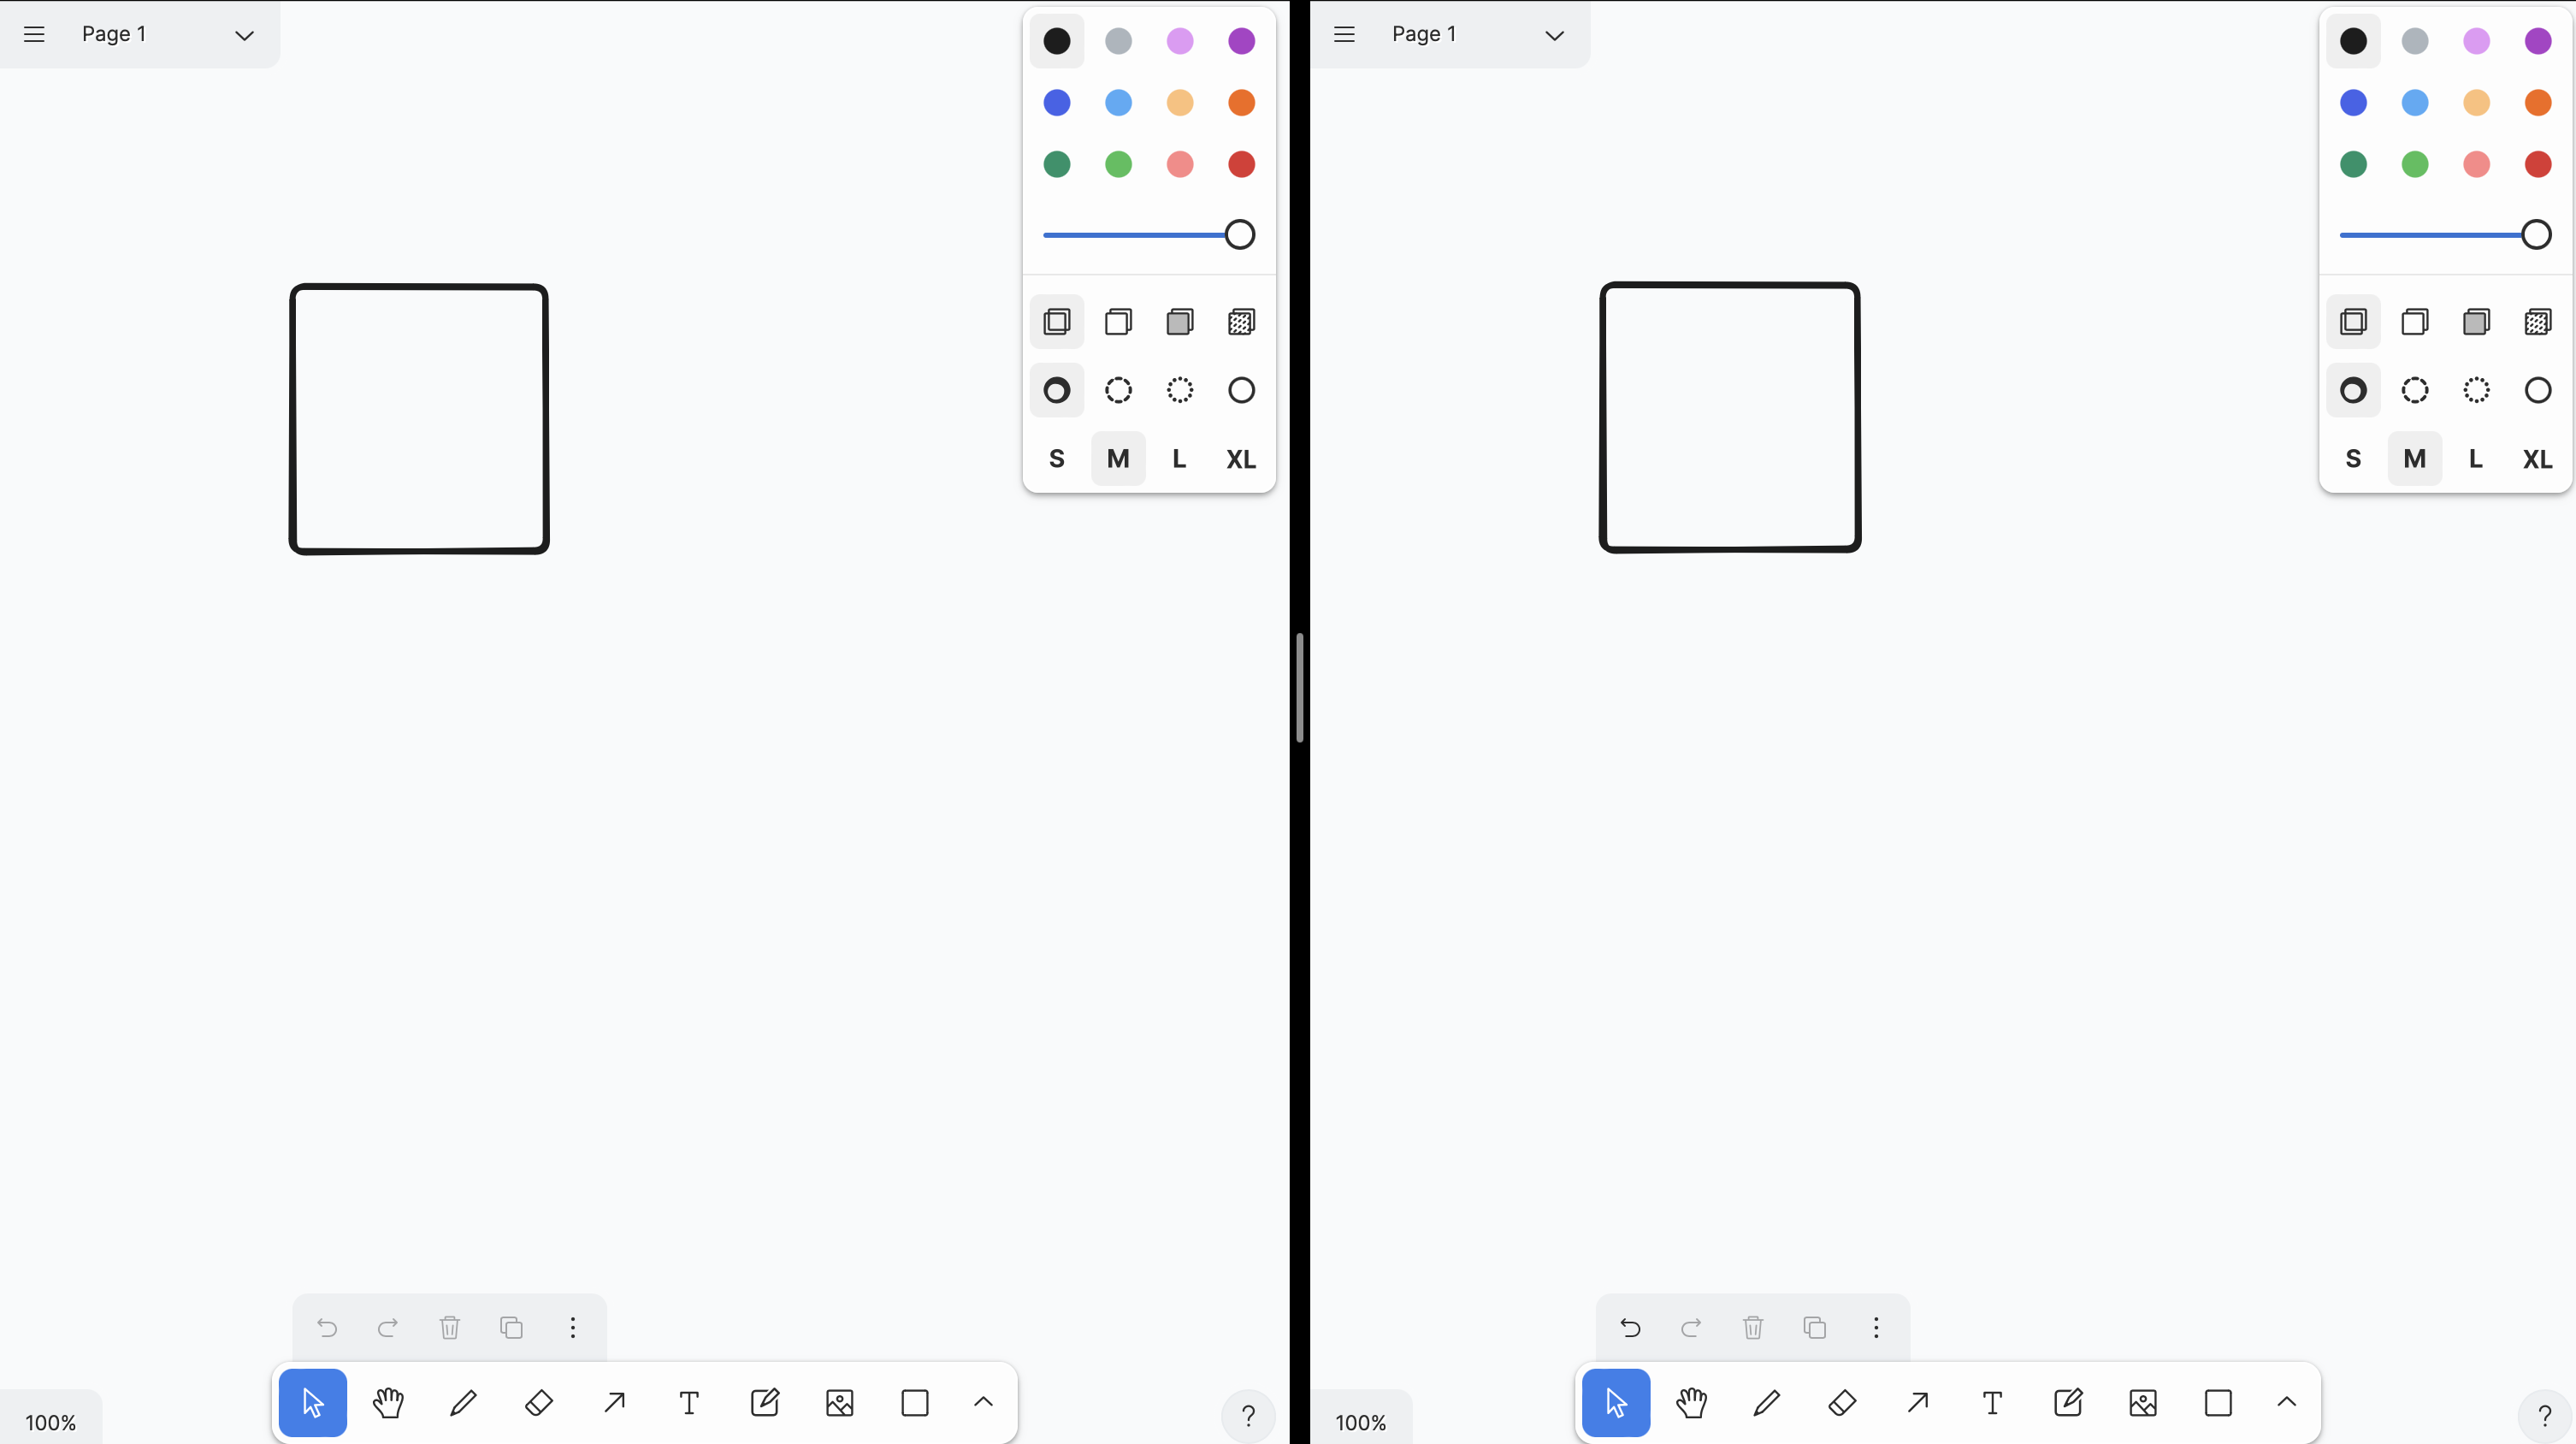Choose the Rectangle shape tool
This screenshot has height=1444, width=2576.
coord(915,1403)
